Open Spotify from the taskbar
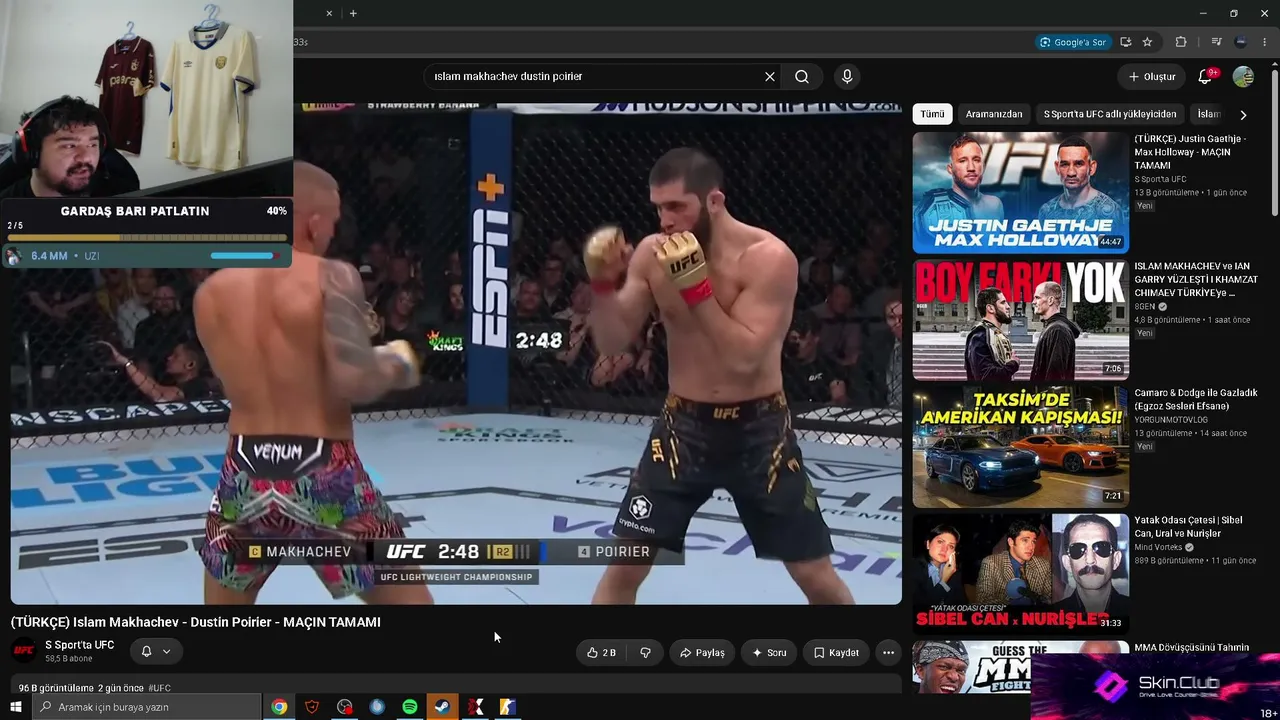Screen dimensions: 1280x720 [409, 707]
